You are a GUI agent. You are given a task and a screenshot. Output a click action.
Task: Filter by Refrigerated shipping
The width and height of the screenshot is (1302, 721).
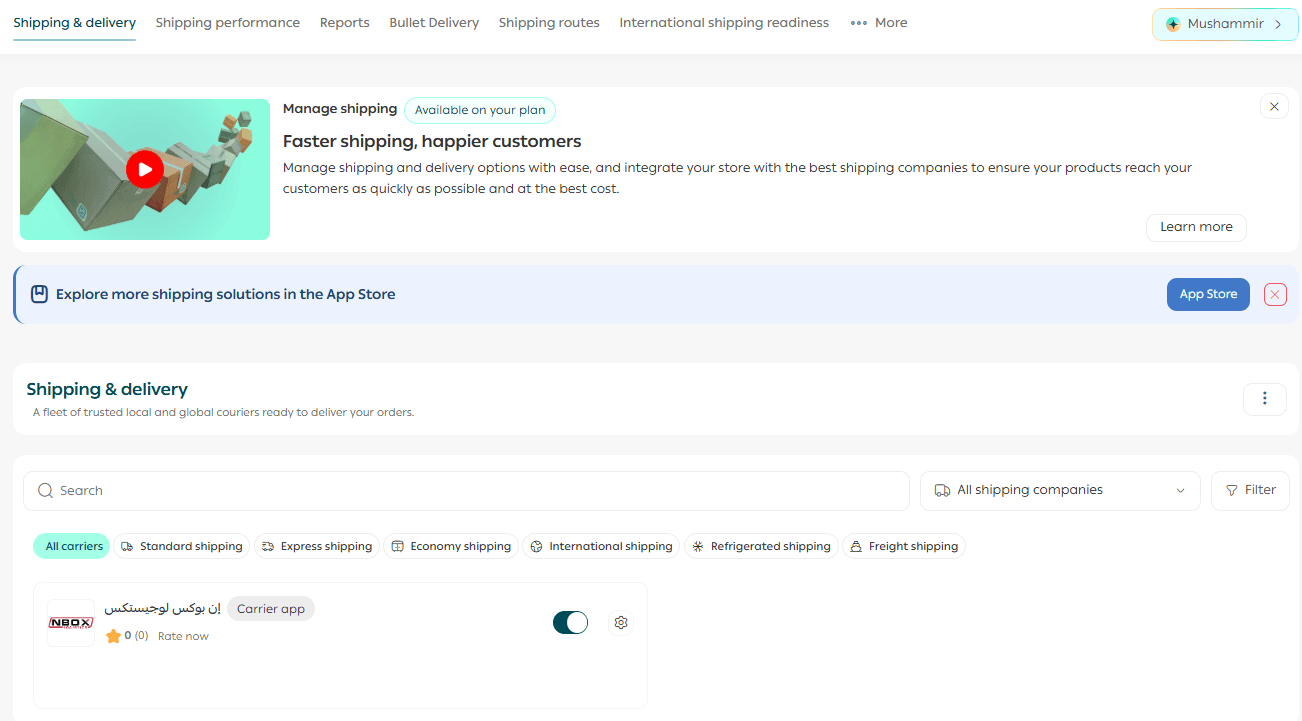(761, 546)
